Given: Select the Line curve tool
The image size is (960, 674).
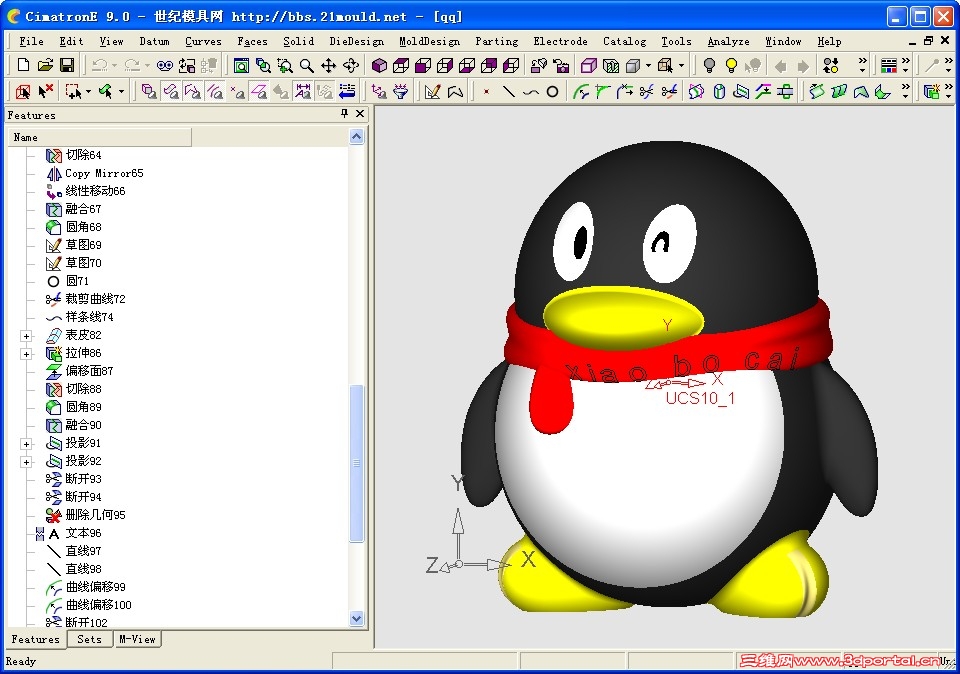Looking at the screenshot, I should pos(508,92).
